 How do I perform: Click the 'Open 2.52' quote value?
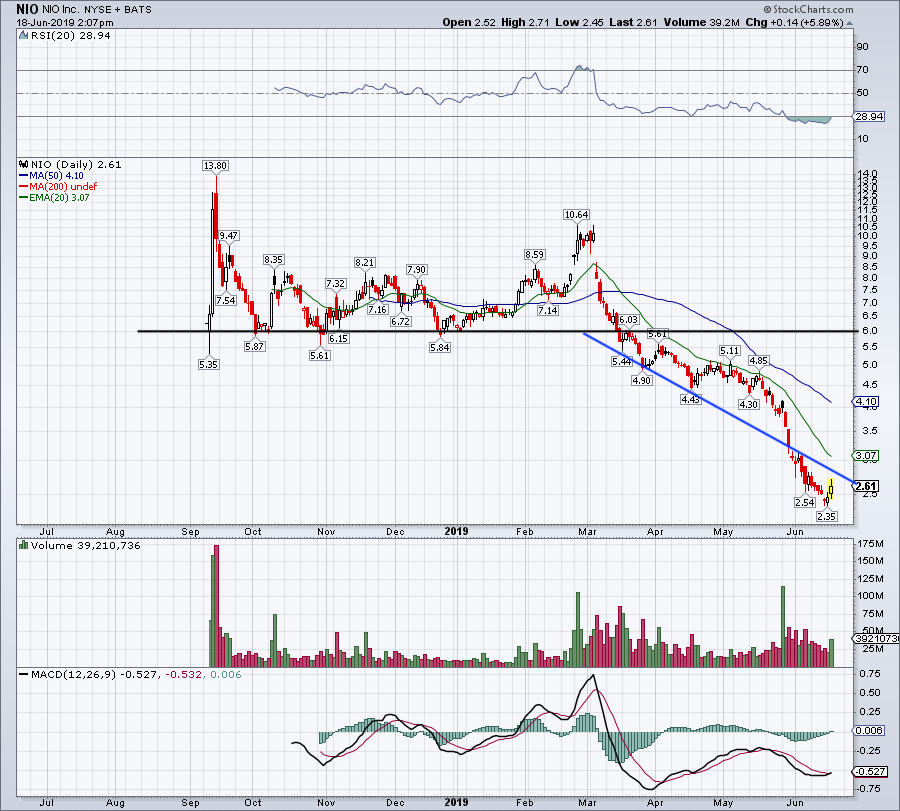469,22
